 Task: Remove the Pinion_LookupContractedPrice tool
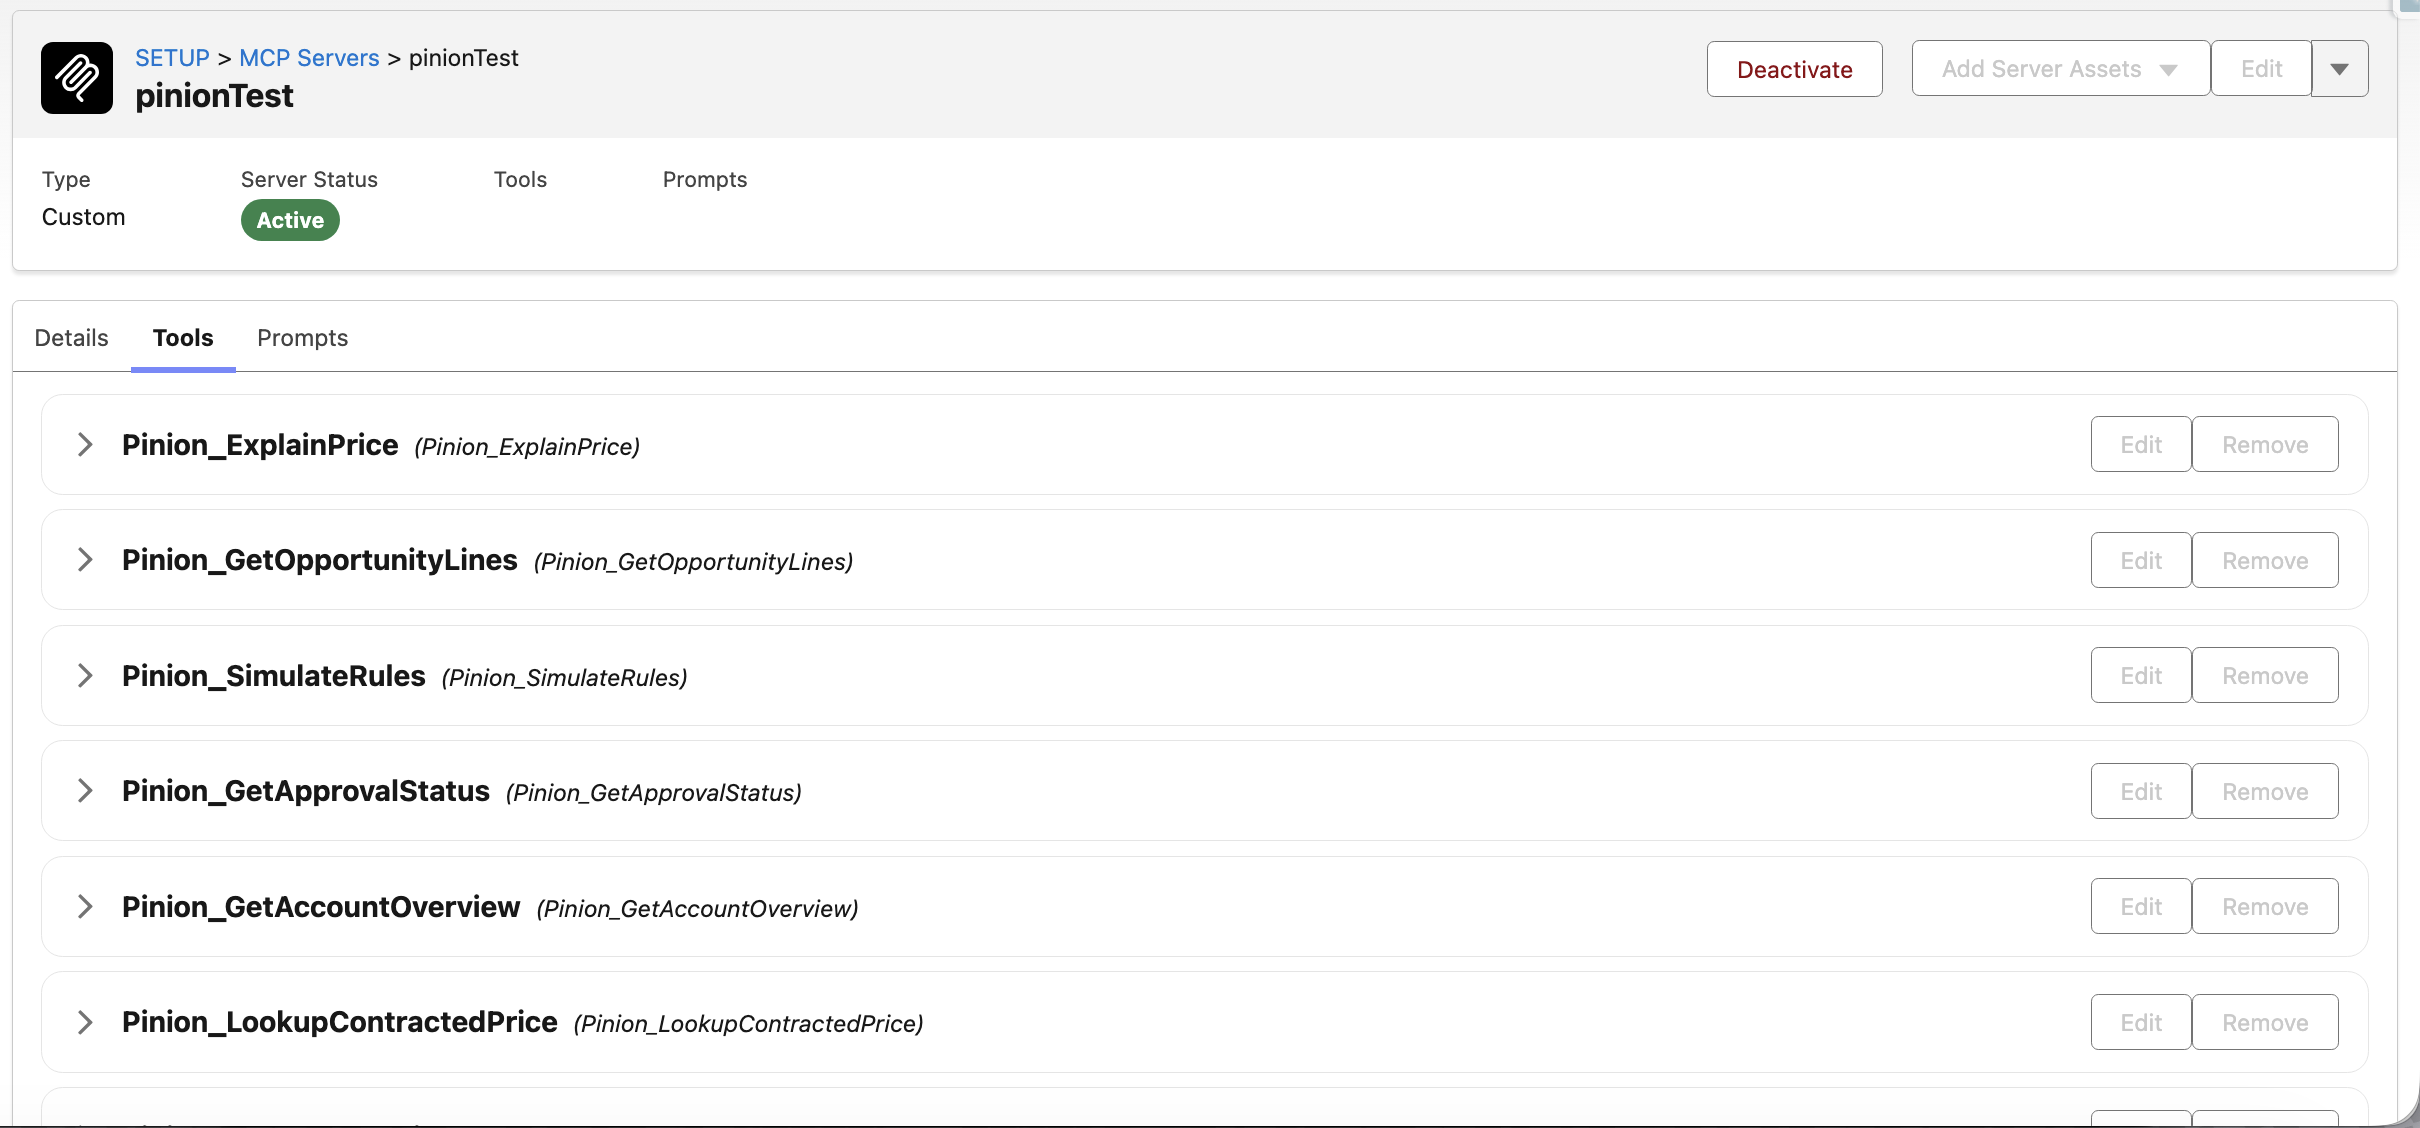(x=2265, y=1022)
